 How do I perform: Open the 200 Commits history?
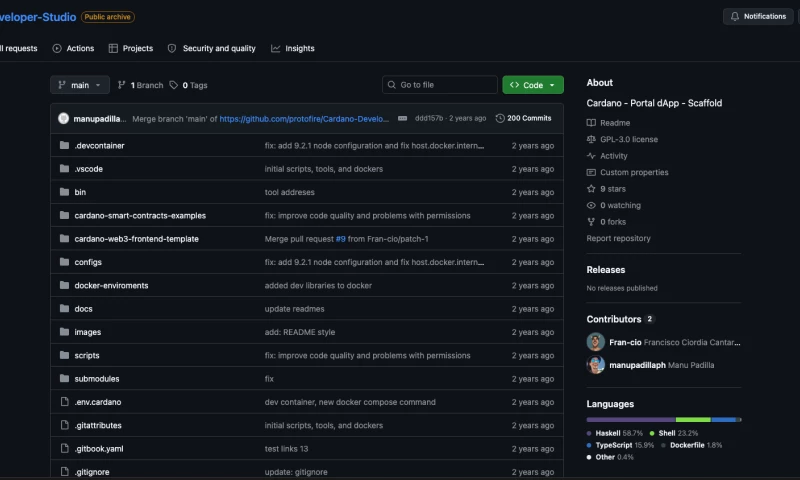click(x=523, y=118)
